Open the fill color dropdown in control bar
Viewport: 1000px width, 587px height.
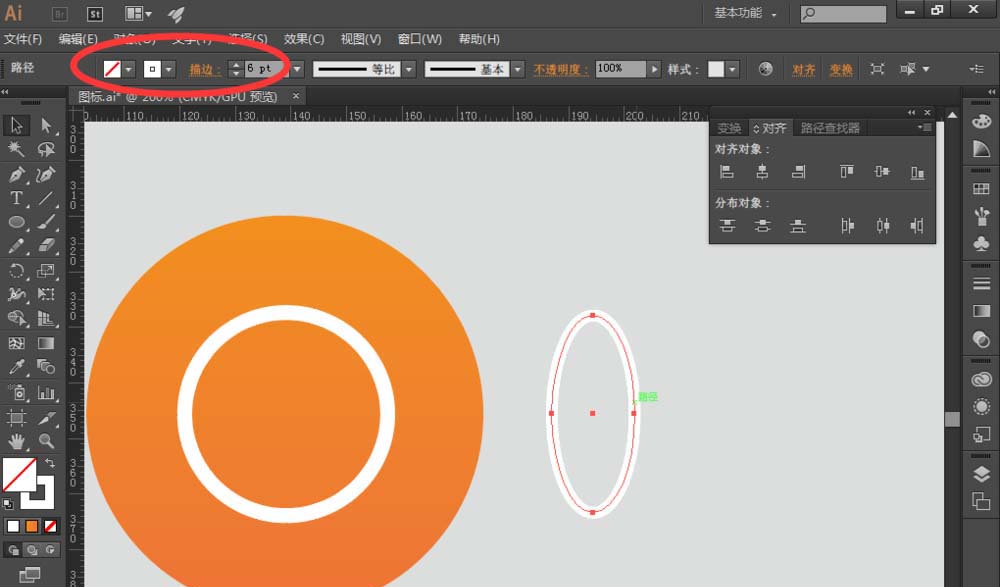[x=129, y=69]
